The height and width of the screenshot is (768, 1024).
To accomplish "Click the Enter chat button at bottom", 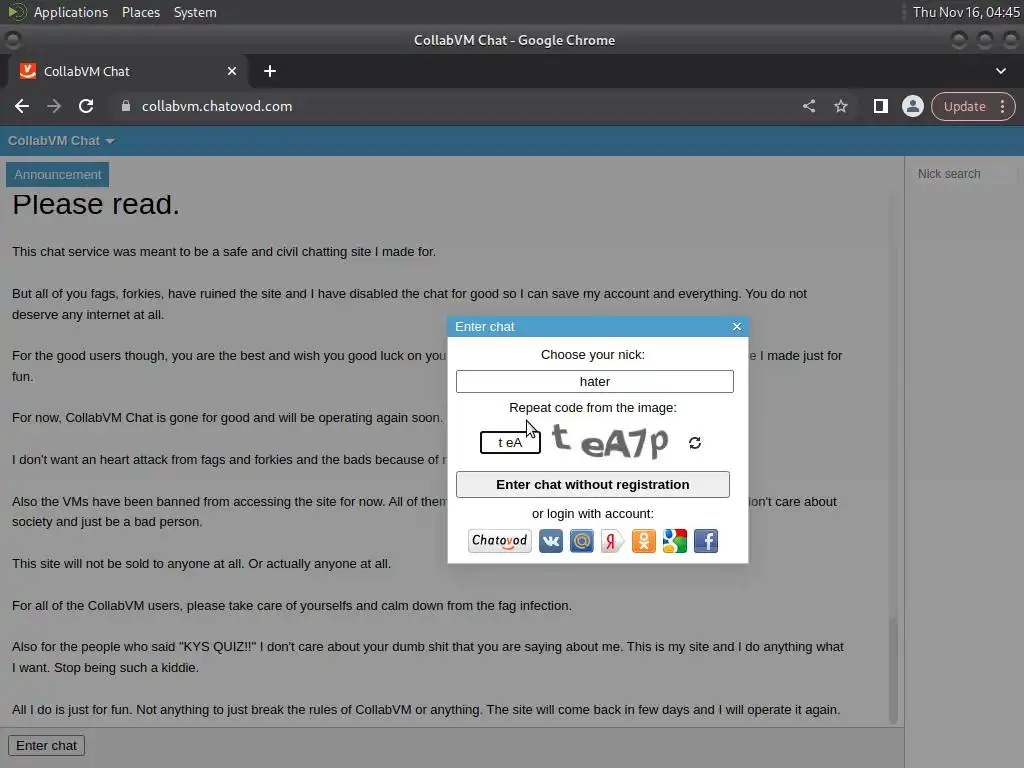I will point(46,746).
